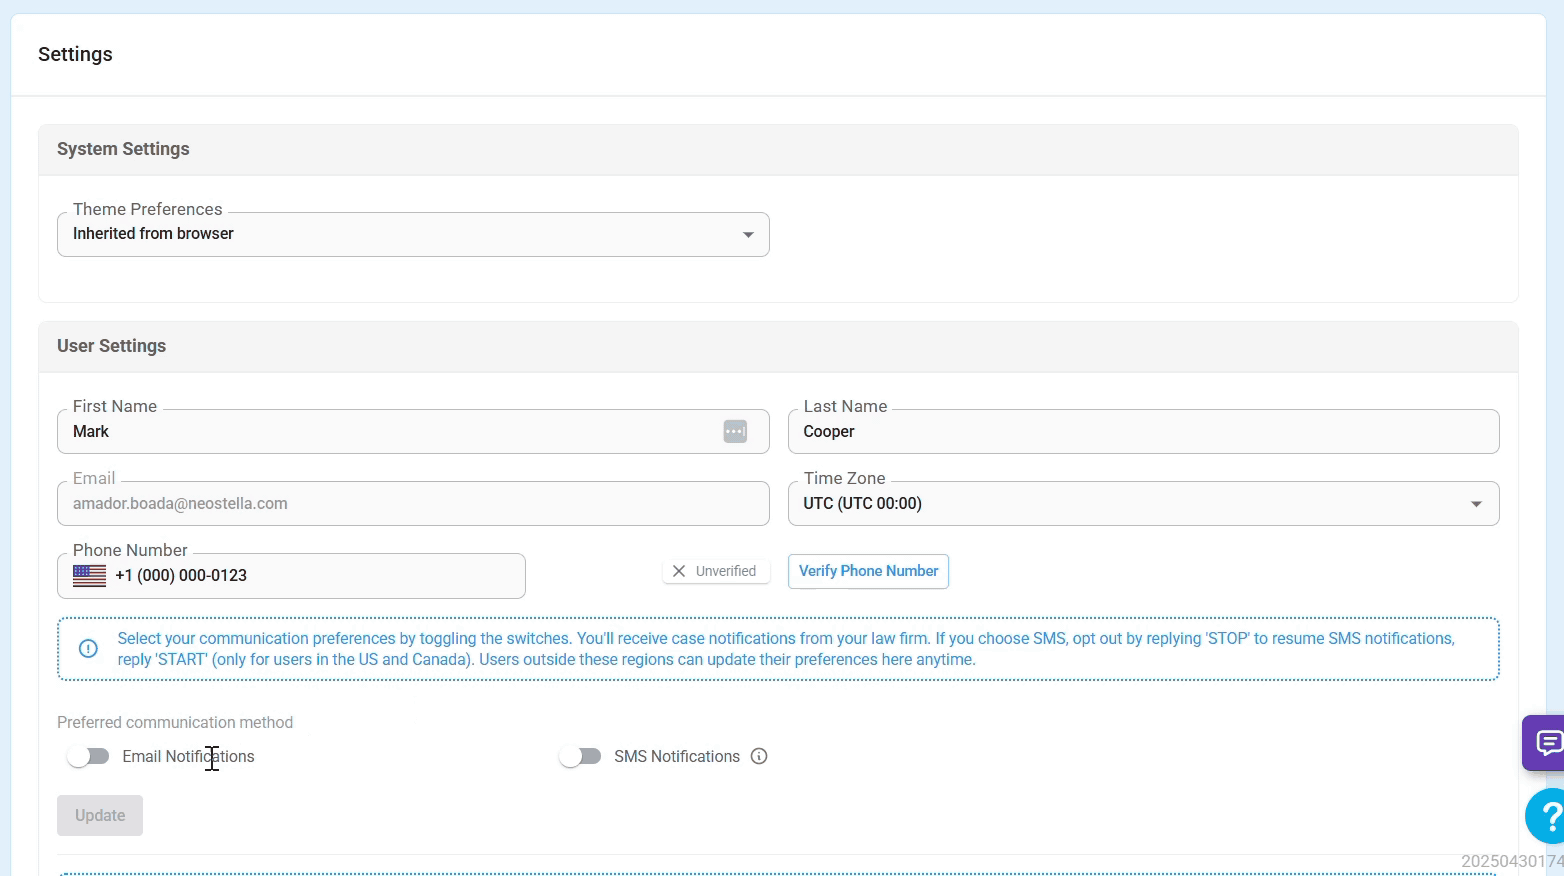The image size is (1564, 876).
Task: Click the Phone Number input field
Action: coord(291,576)
